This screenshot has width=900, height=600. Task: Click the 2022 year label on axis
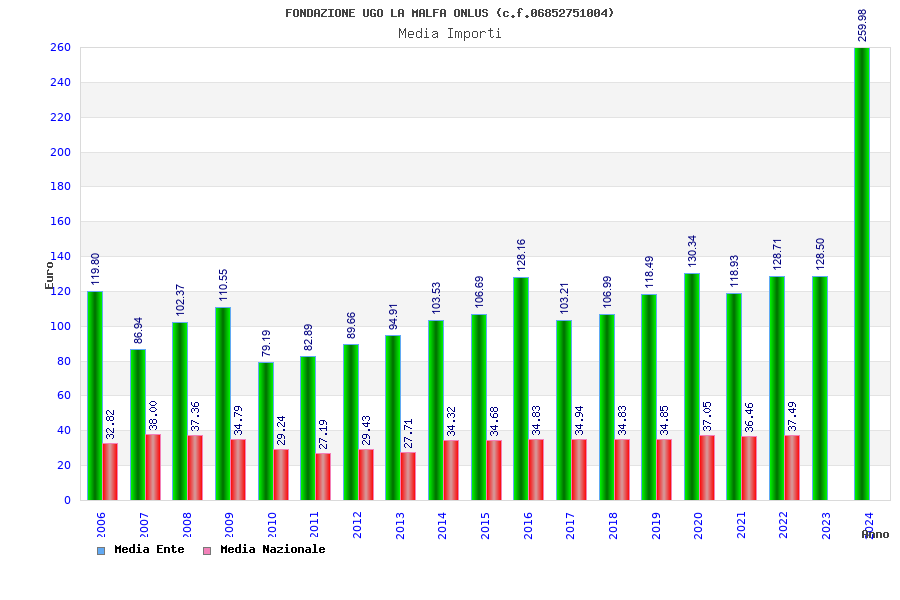tap(783, 525)
